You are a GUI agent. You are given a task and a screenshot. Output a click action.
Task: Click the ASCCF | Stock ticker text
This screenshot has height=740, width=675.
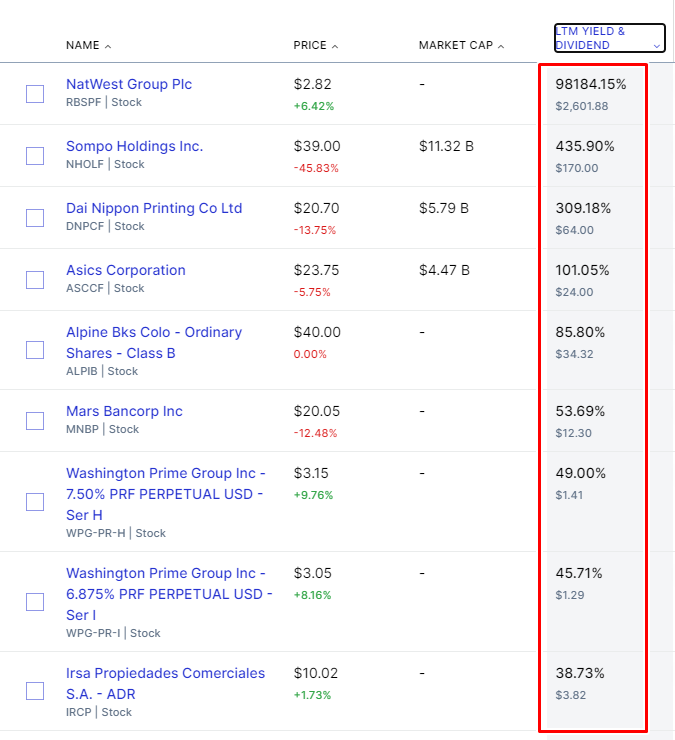pyautogui.click(x=105, y=288)
